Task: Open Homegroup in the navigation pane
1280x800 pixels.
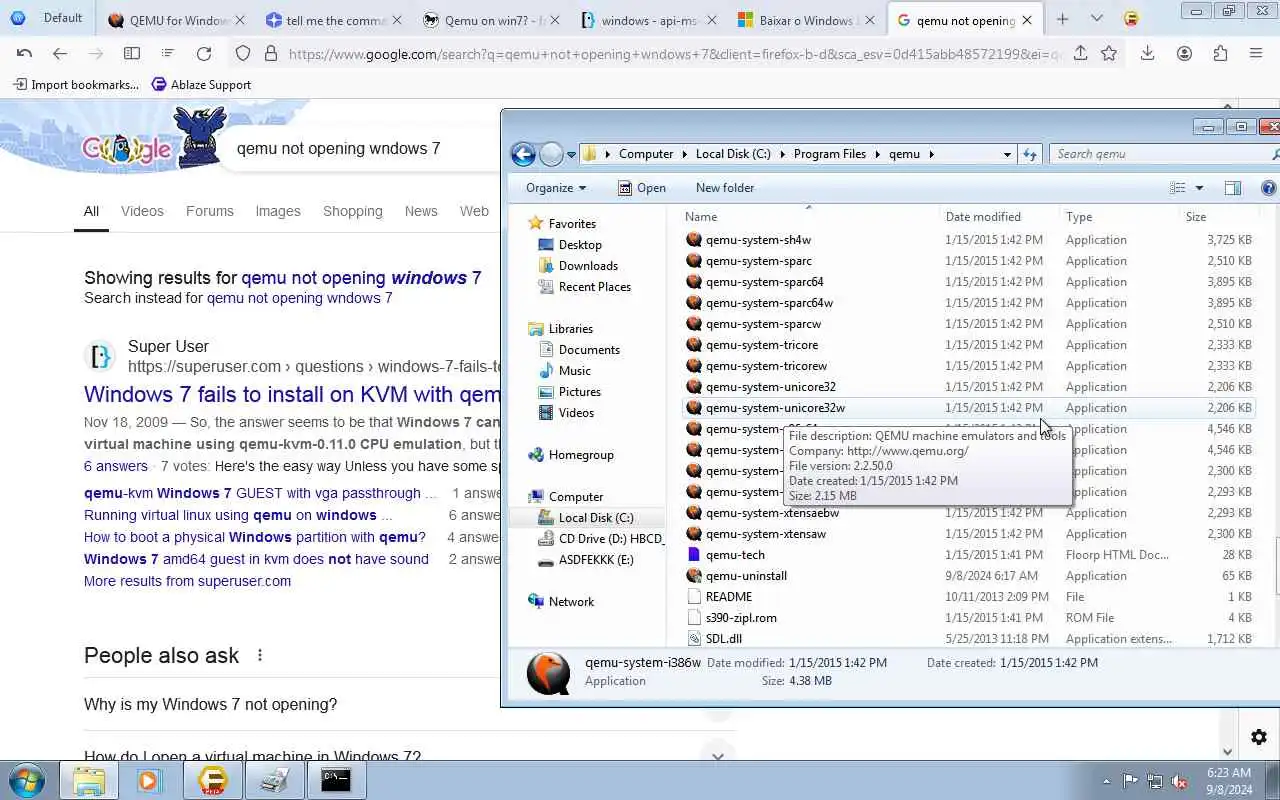Action: click(x=580, y=455)
